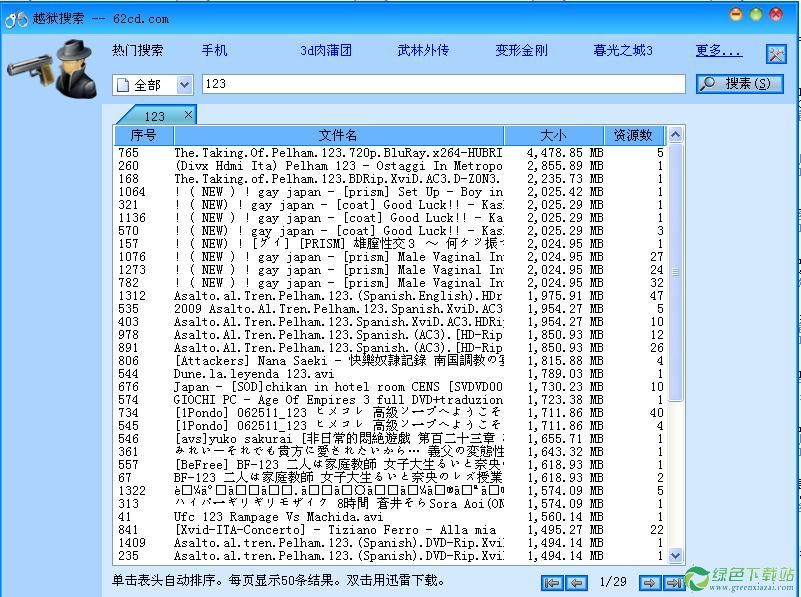Select row 260 Pelham 123 - Ostaggi

390,166
